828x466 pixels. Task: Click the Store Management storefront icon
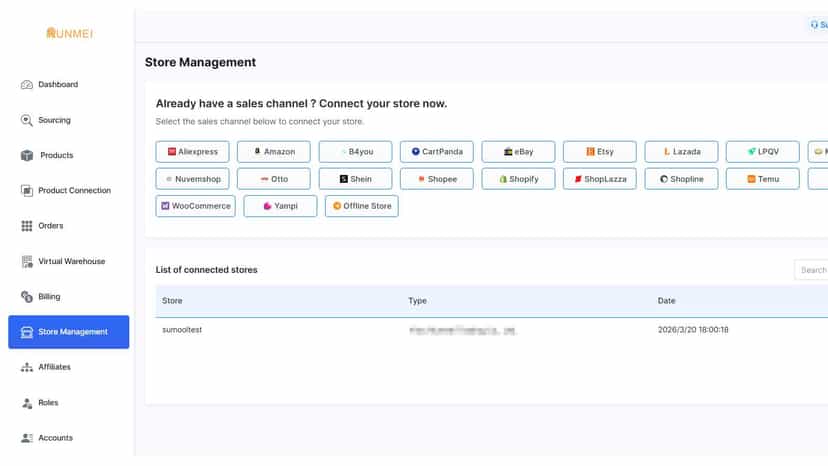[x=26, y=332]
